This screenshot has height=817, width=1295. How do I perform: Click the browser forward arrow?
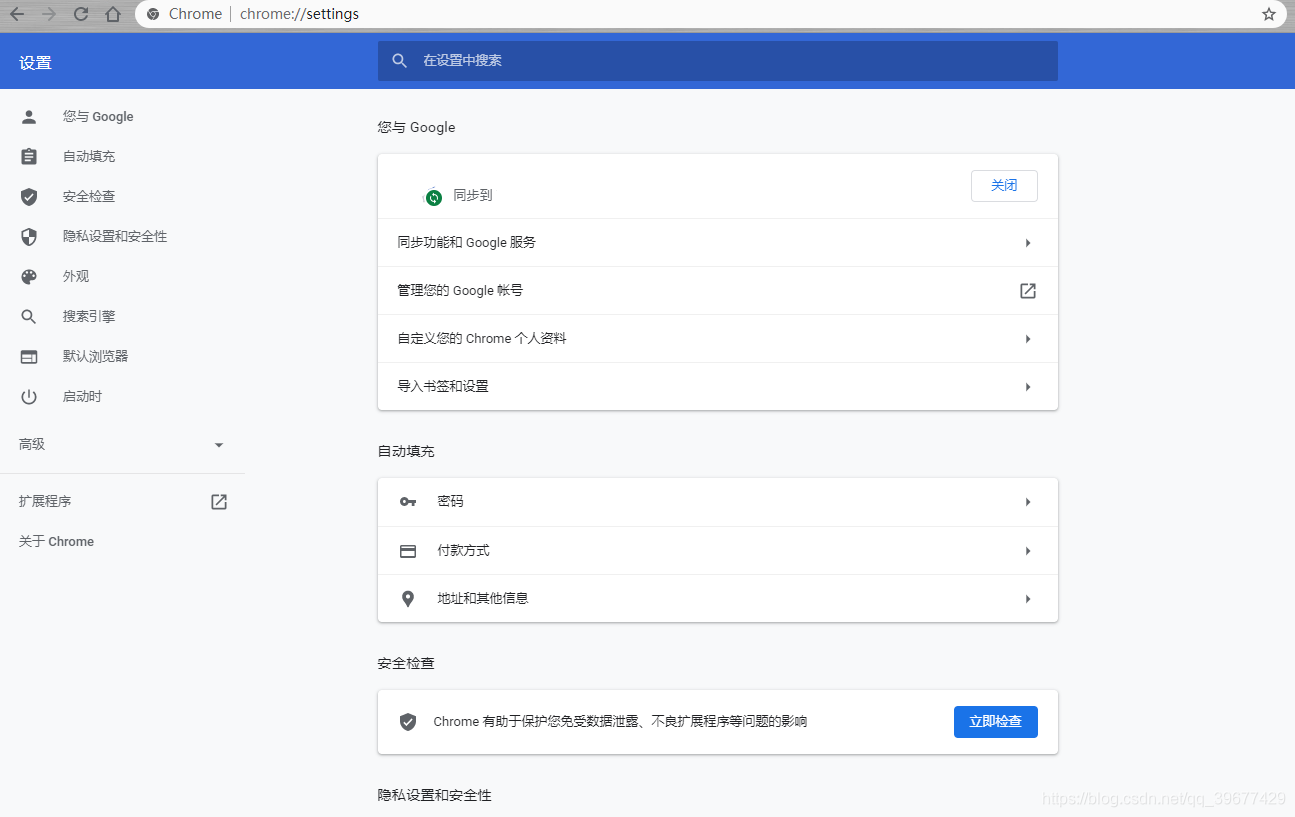click(x=49, y=14)
